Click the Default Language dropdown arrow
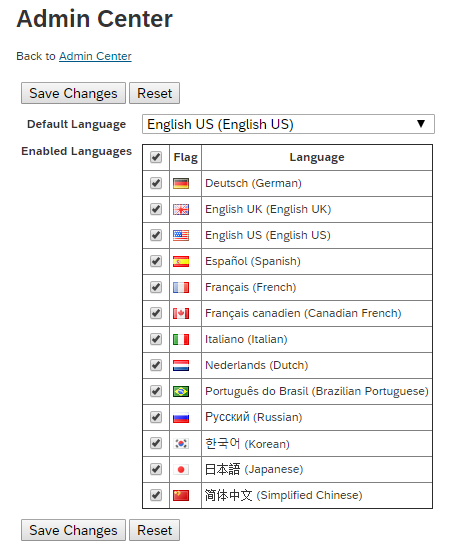The height and width of the screenshot is (551, 457). point(421,124)
